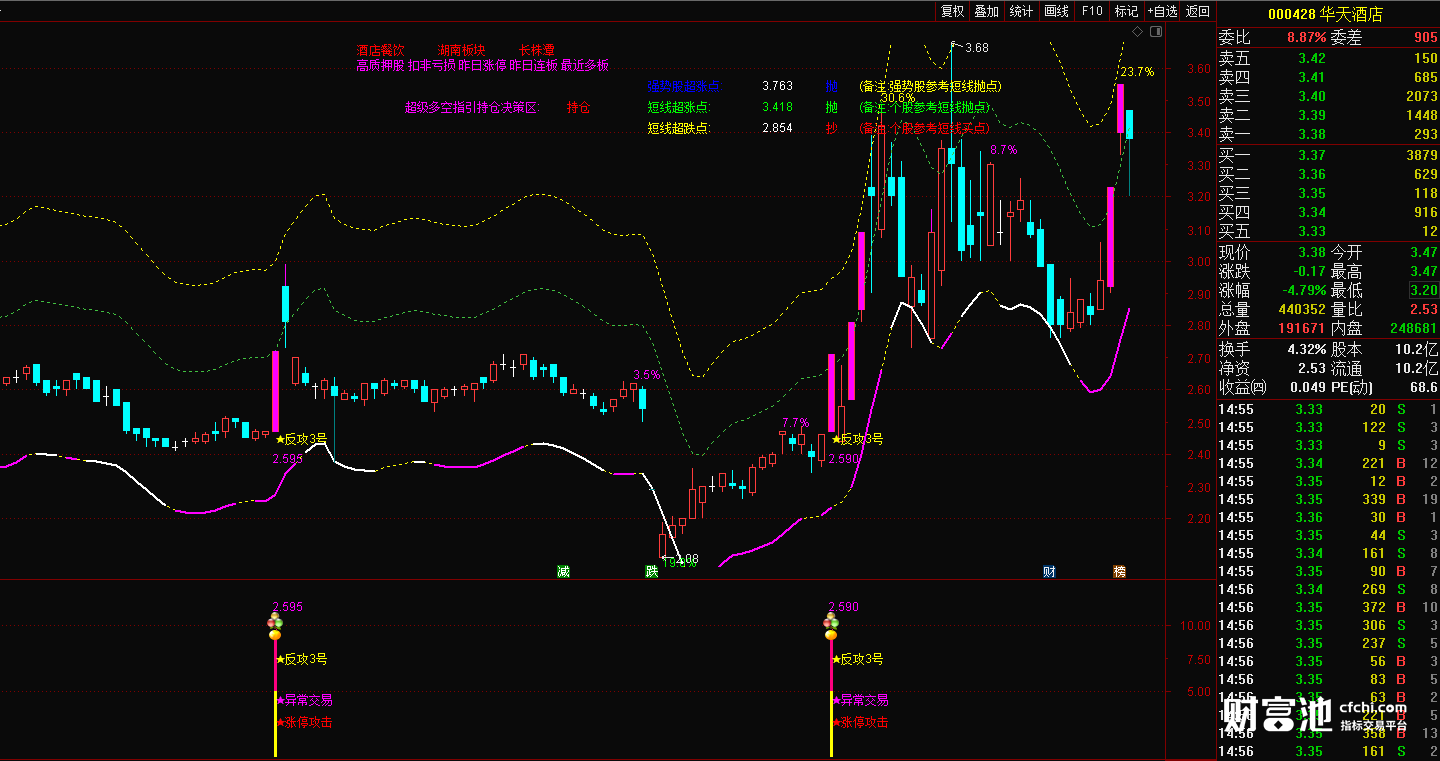The height and width of the screenshot is (761, 1440).
Task: Click the signal ball icon under 2.595
Action: point(274,627)
